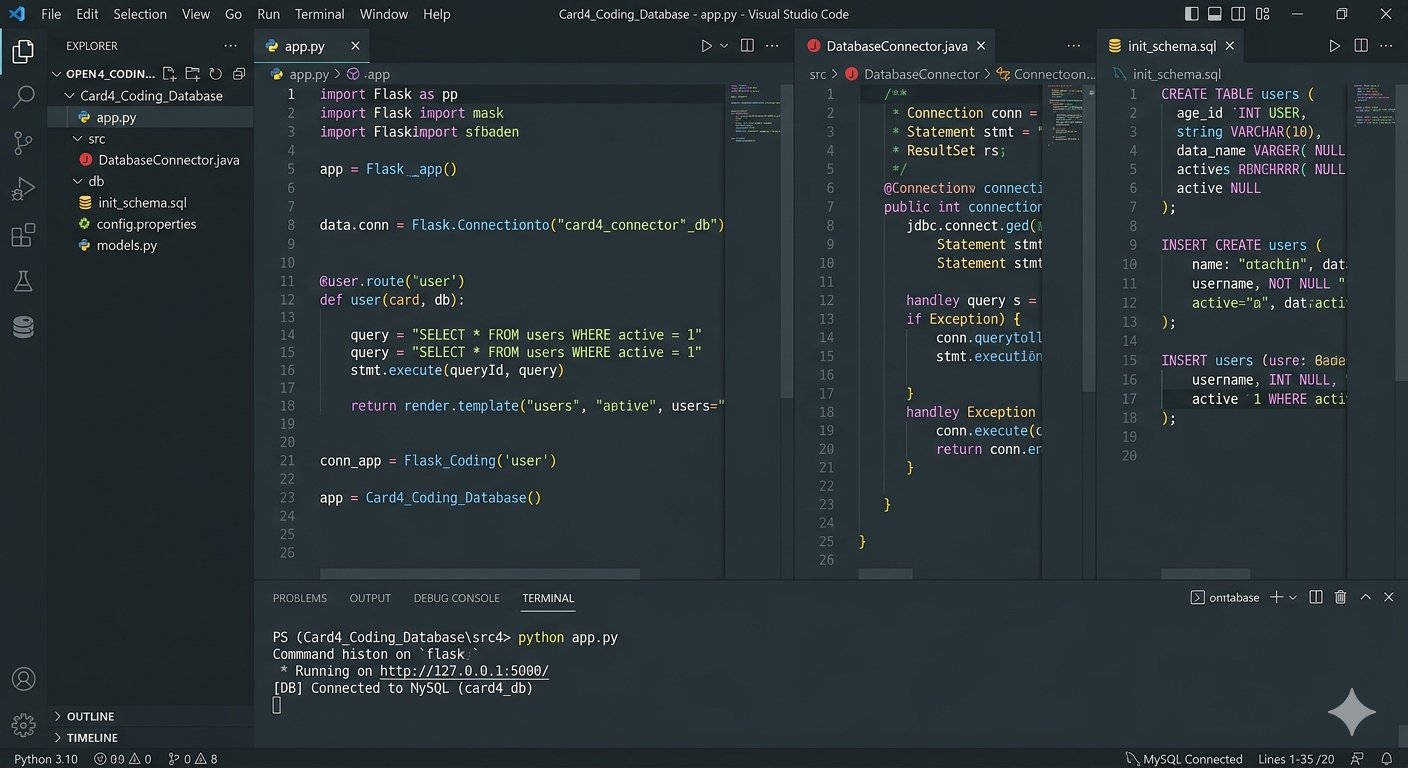Select the init_schema.sql editor tab

(1171, 46)
